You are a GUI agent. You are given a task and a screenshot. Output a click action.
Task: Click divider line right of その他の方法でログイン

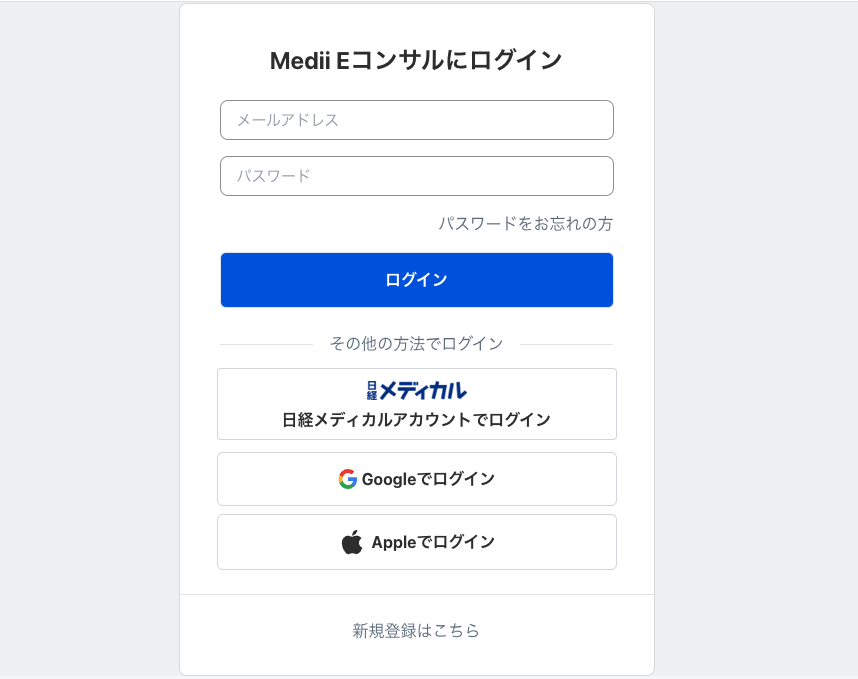pyautogui.click(x=566, y=344)
